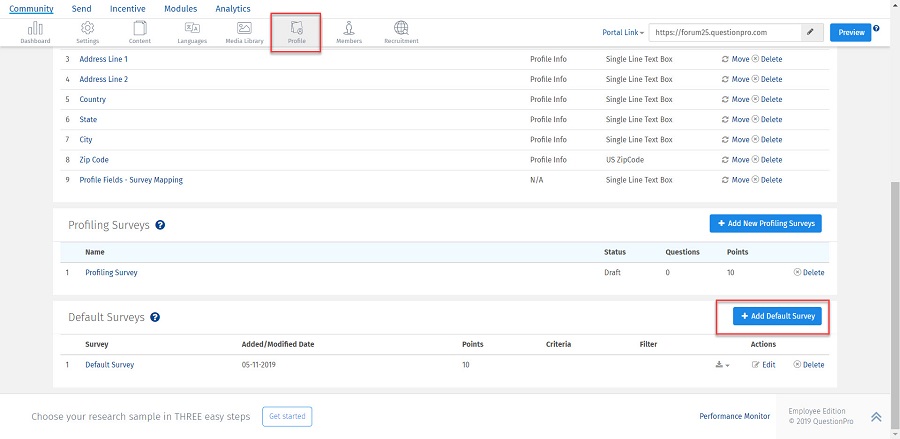Open the Dashboard icon in toolbar
The image size is (900, 439).
35,32
